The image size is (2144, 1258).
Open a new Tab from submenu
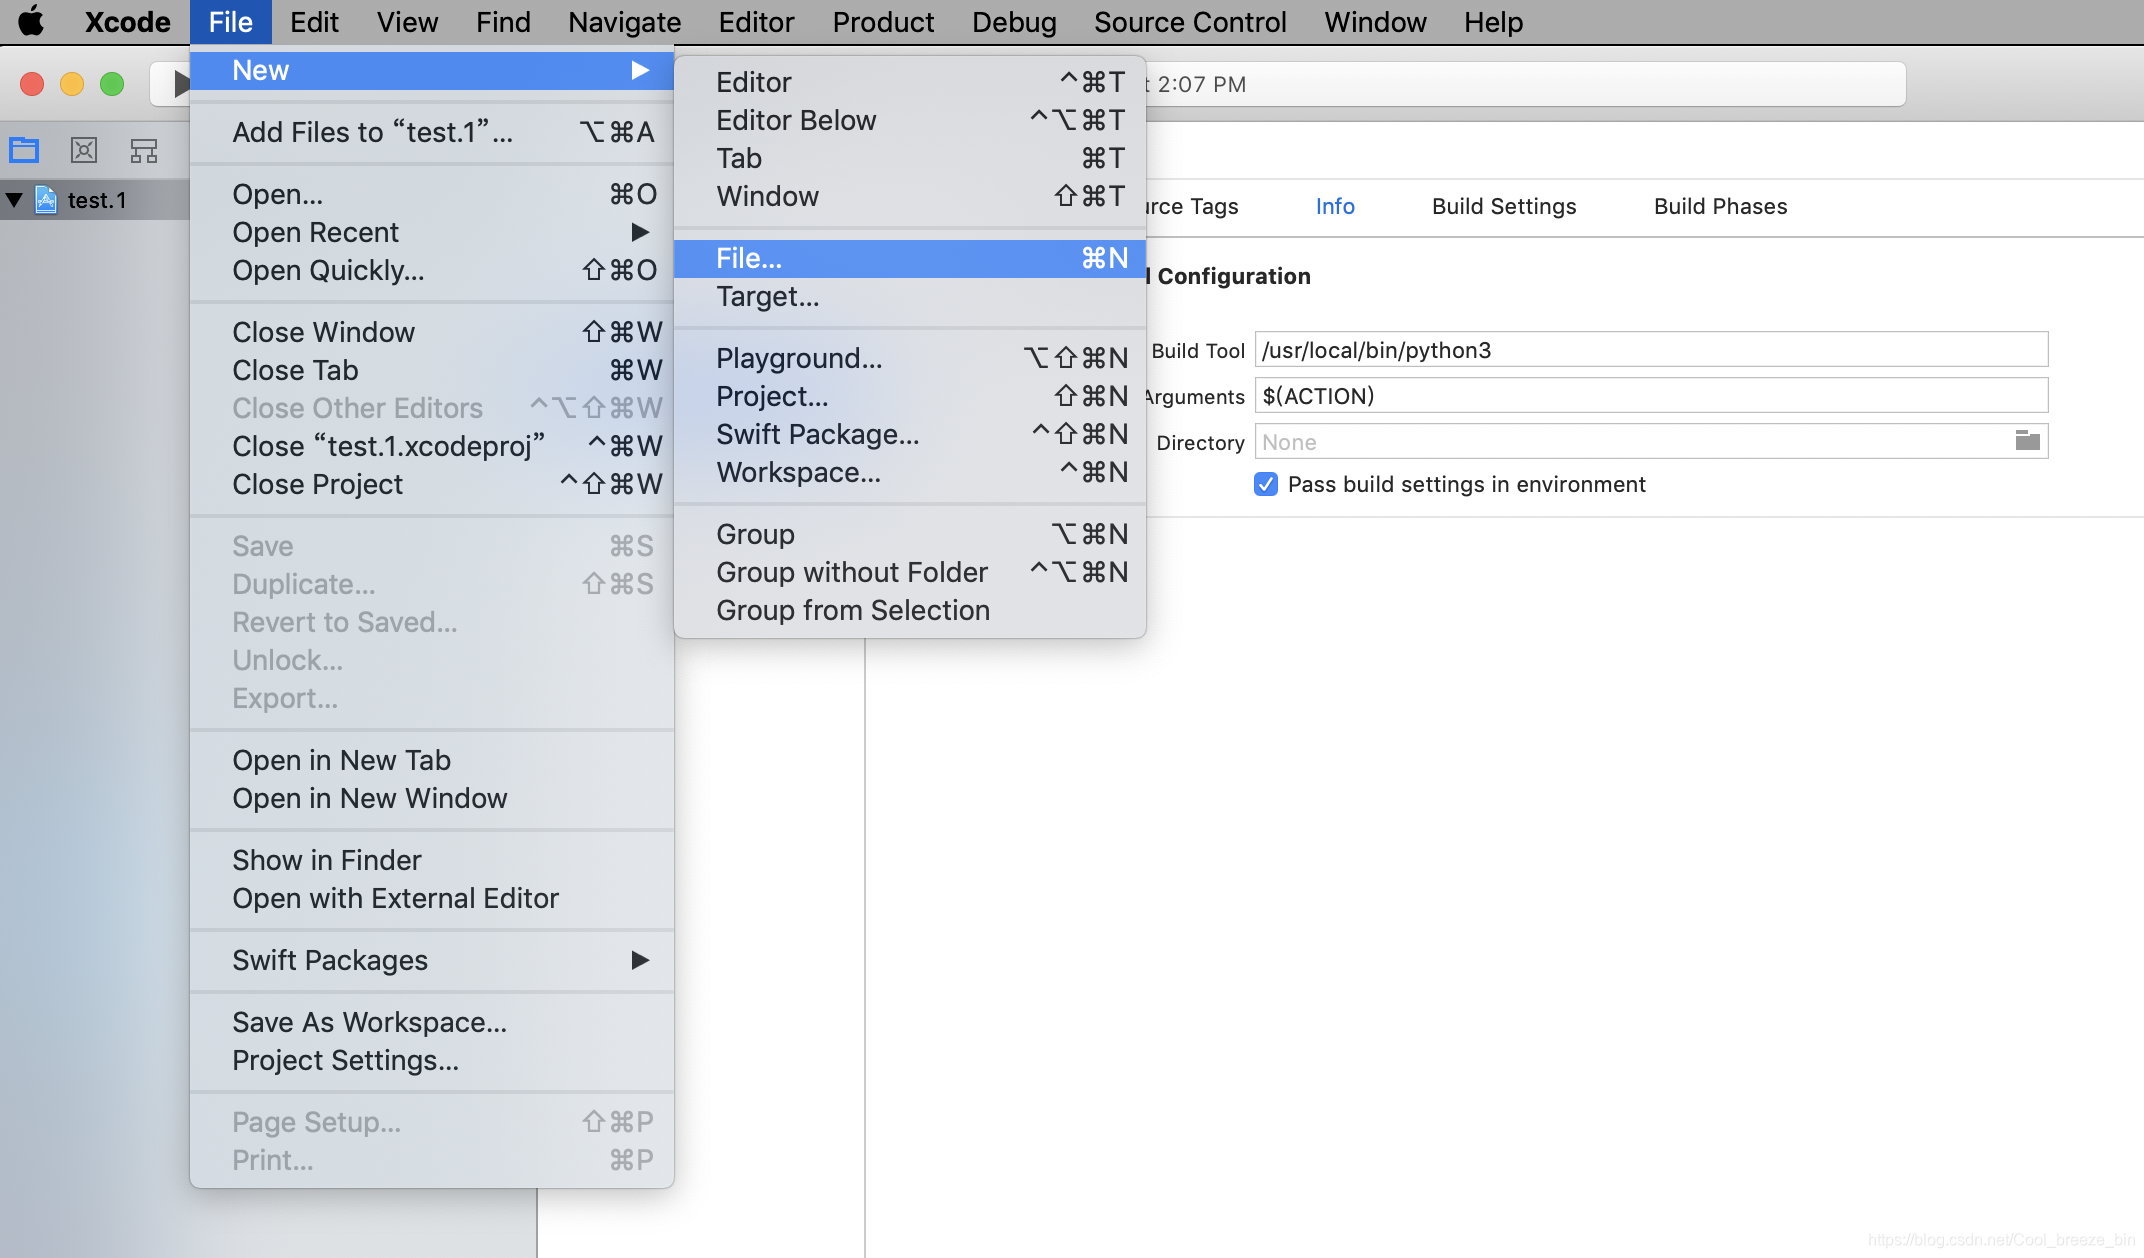(x=910, y=158)
